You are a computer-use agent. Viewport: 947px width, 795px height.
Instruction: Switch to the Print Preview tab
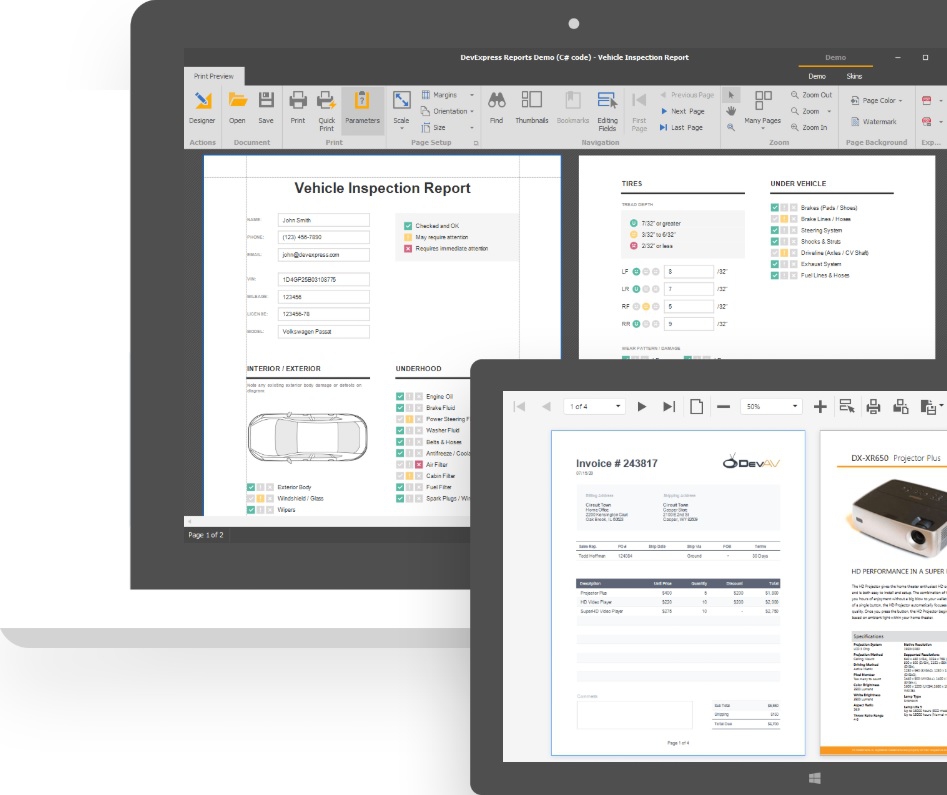214,76
